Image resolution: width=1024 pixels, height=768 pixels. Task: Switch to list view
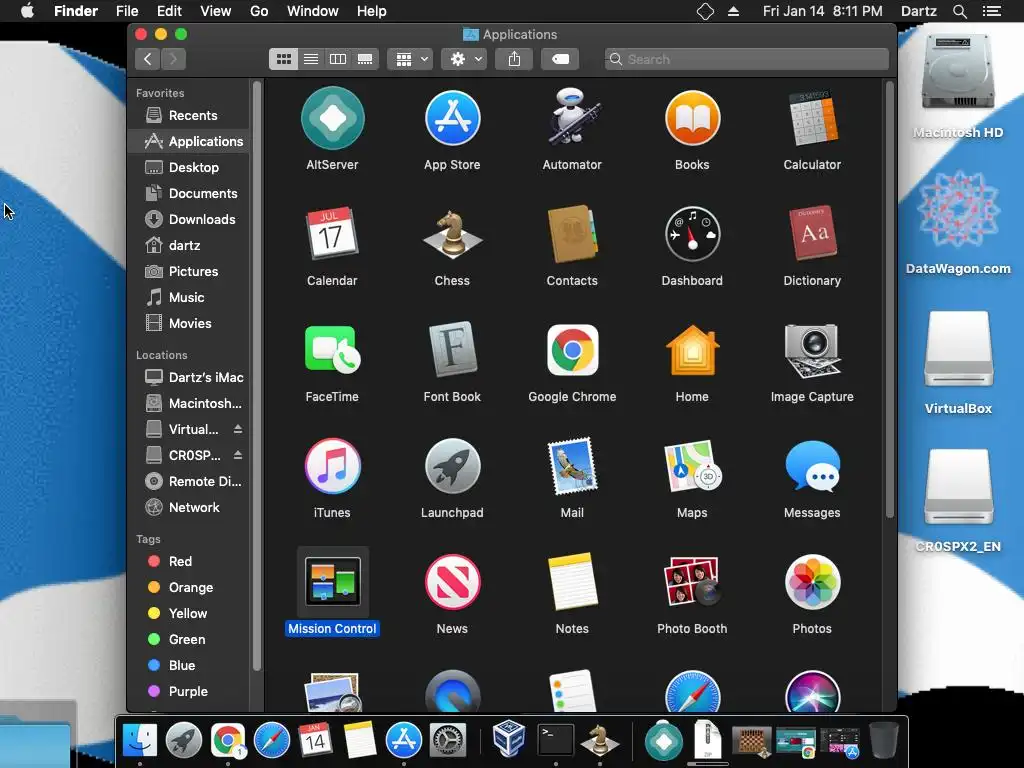[311, 59]
